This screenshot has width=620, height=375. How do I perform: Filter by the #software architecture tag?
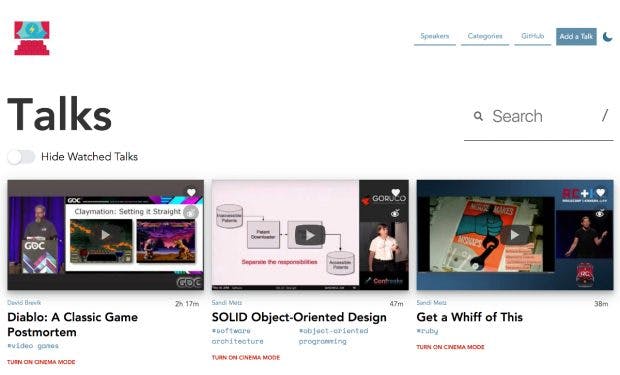237,336
